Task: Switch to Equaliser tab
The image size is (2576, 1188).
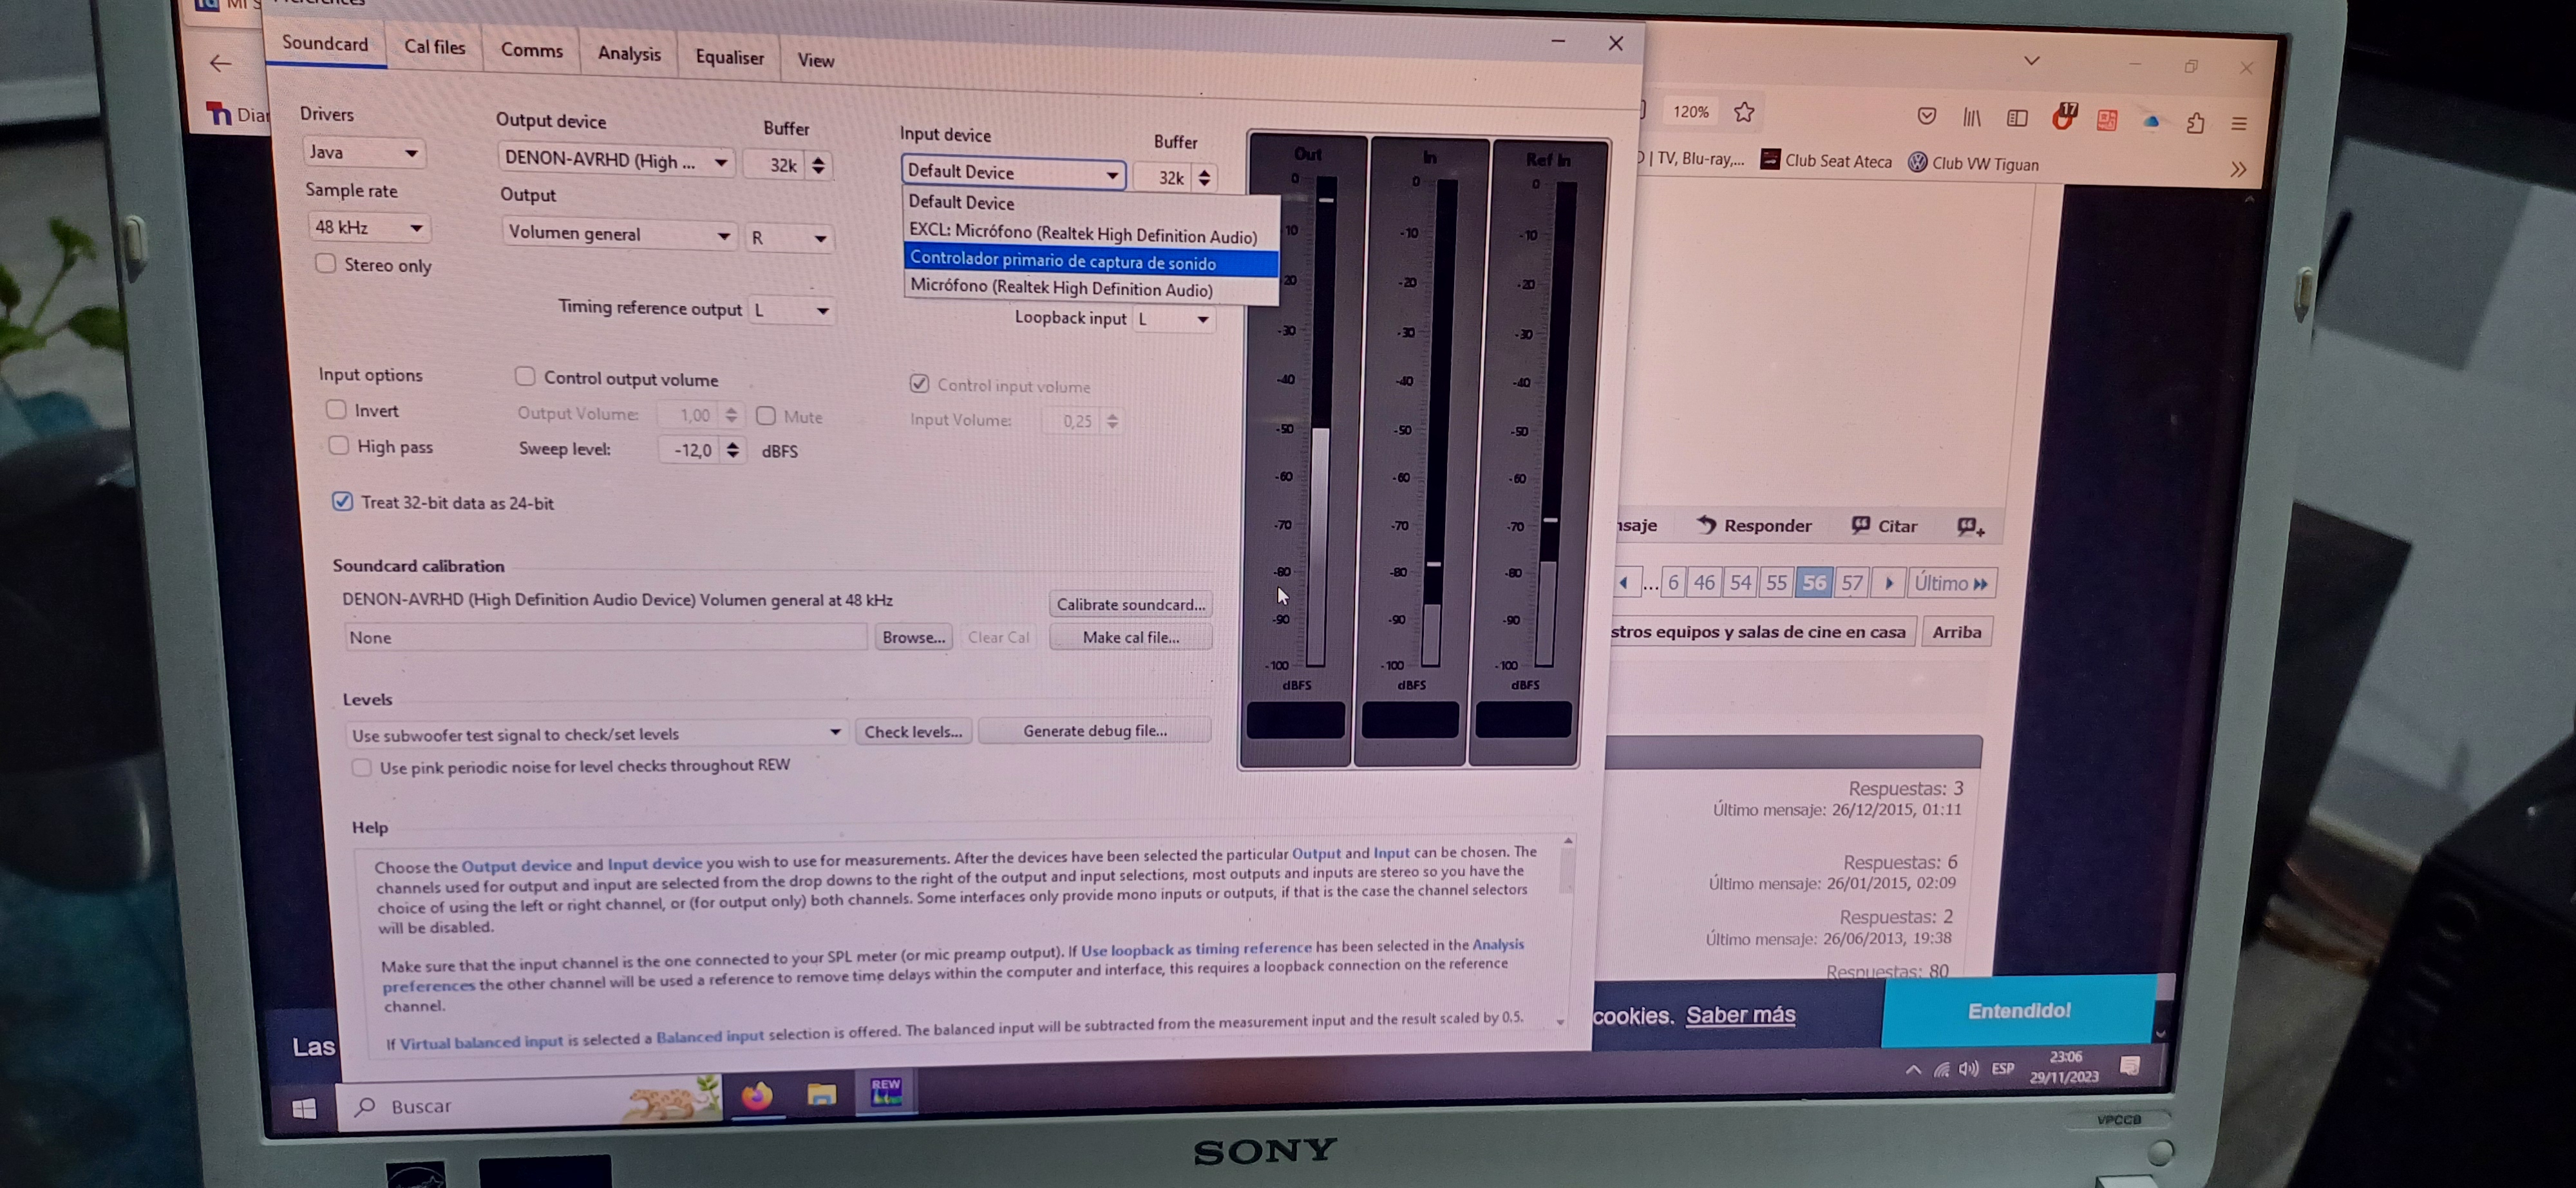Action: (729, 57)
